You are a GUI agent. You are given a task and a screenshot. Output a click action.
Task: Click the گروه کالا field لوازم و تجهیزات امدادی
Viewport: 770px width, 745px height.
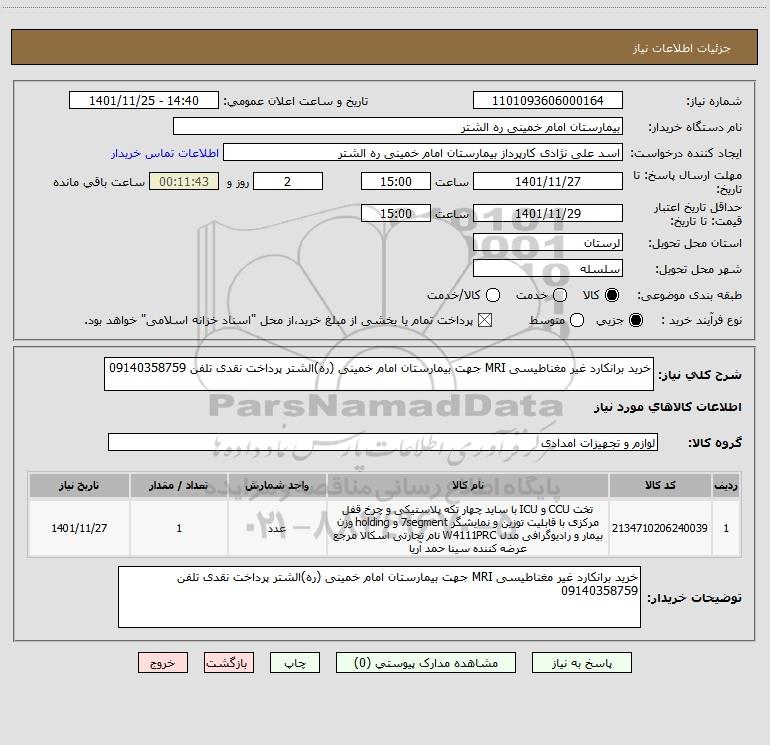pyautogui.click(x=383, y=442)
